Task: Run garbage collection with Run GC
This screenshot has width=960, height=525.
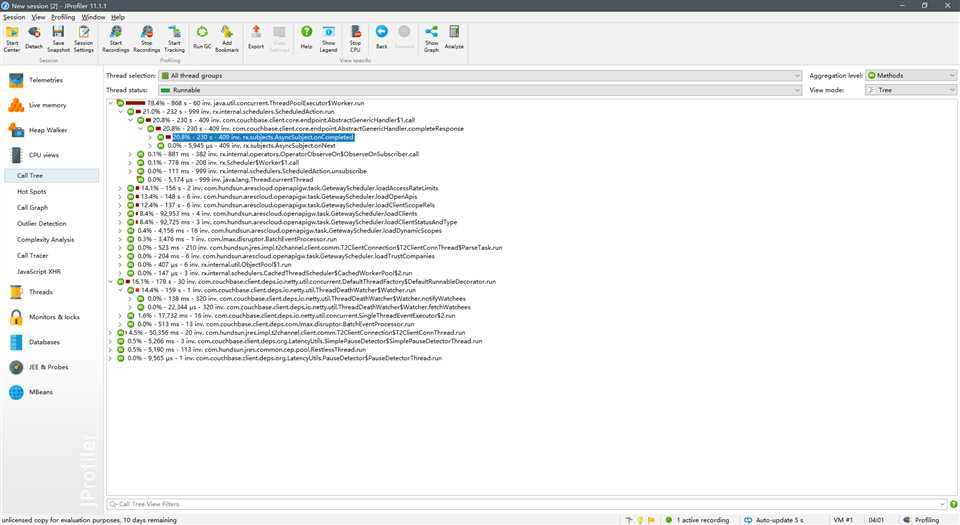Action: [x=202, y=38]
